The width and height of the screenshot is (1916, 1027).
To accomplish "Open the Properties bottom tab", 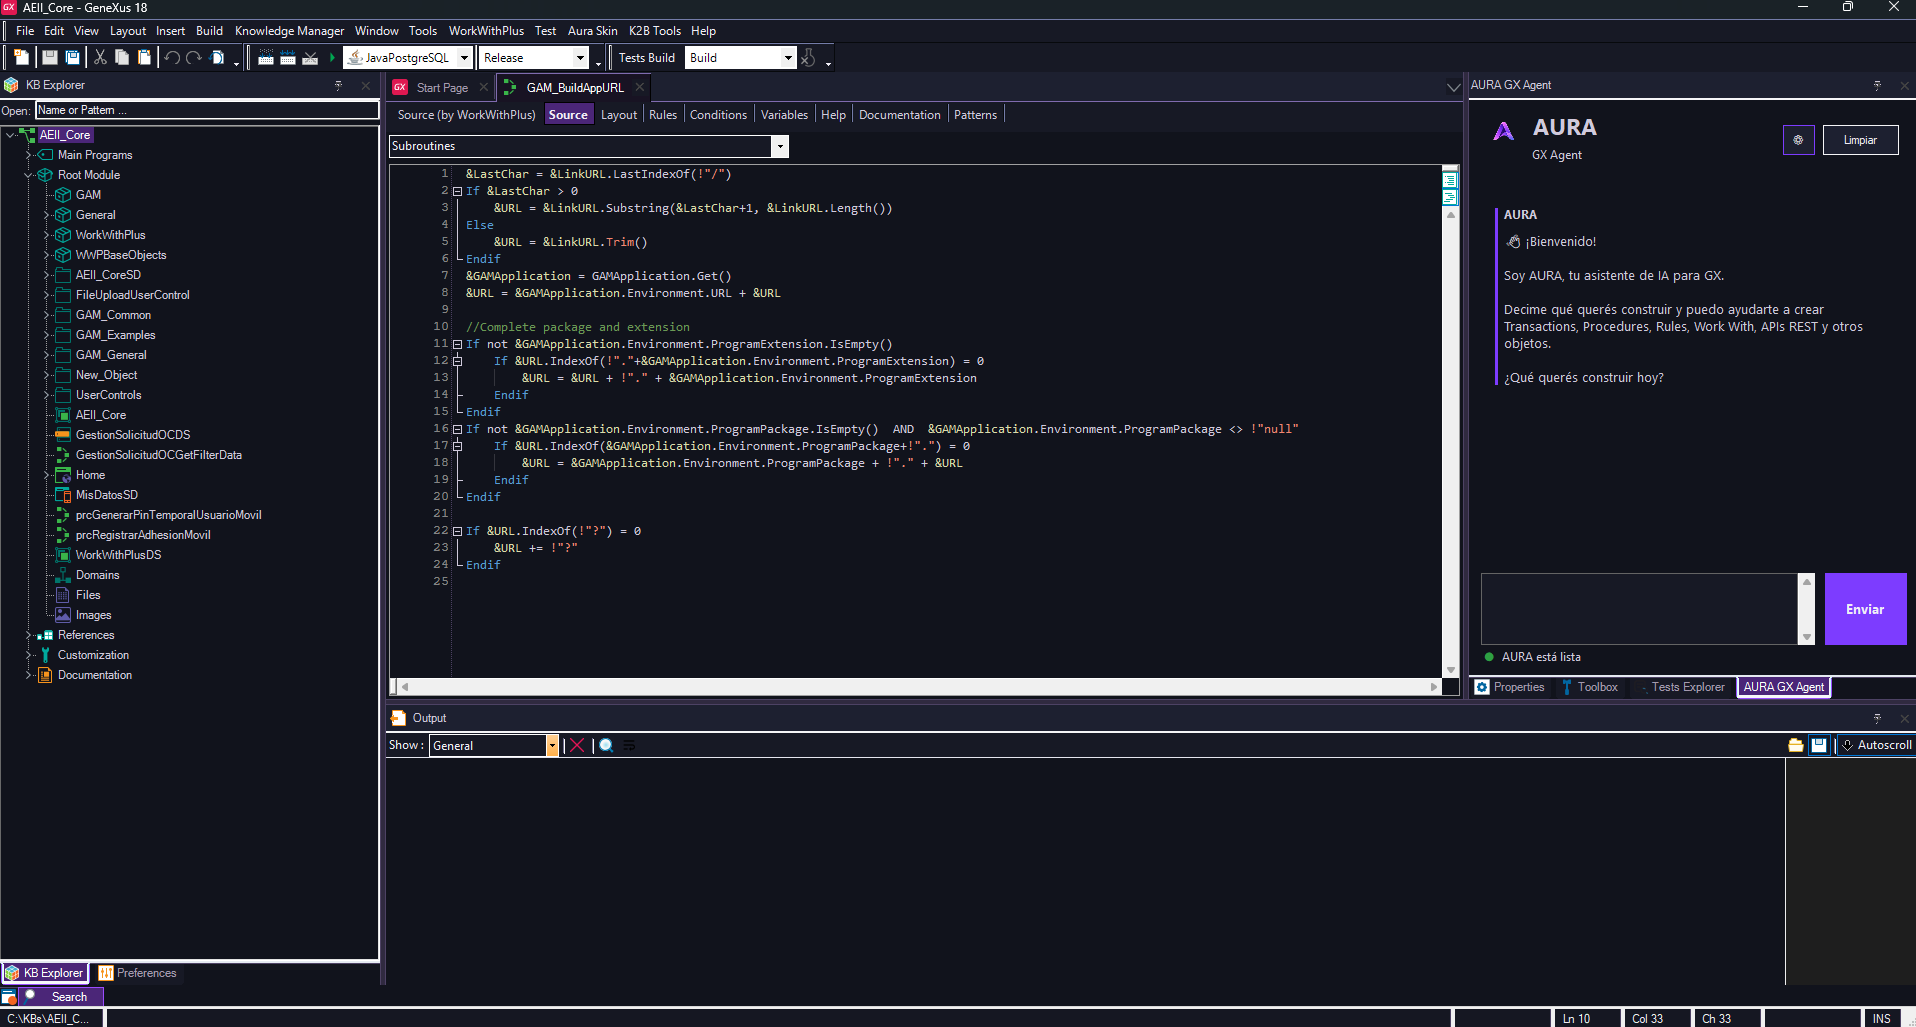I will [1510, 687].
